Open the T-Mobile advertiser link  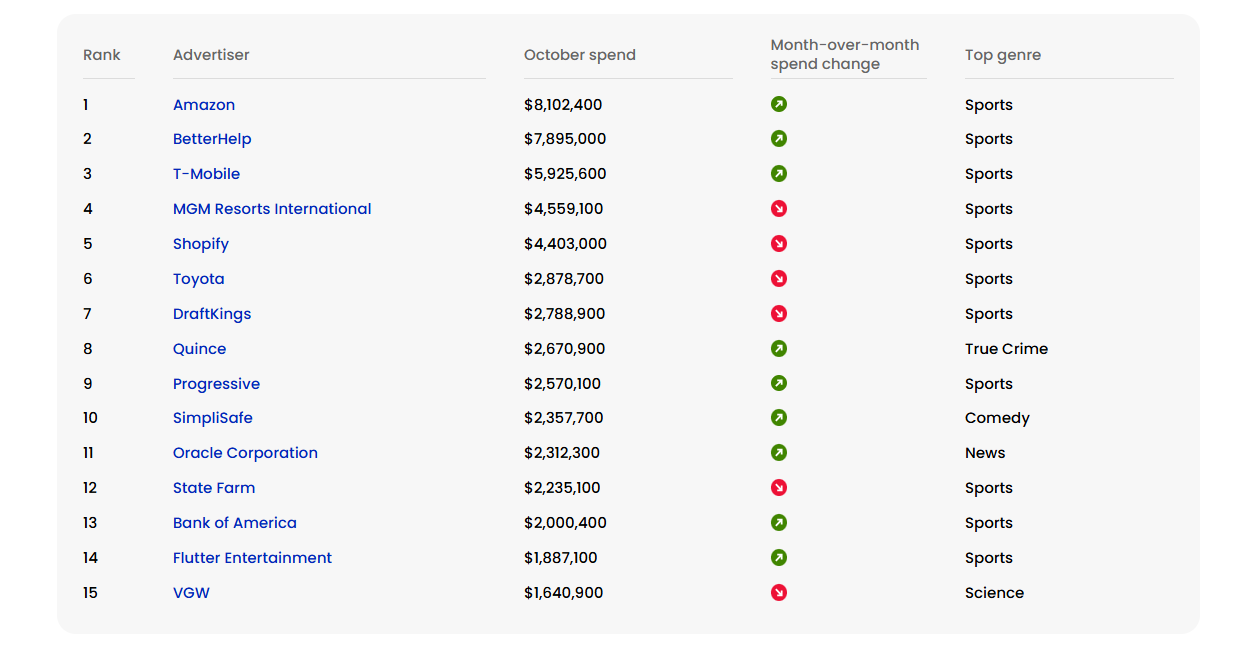coord(206,174)
